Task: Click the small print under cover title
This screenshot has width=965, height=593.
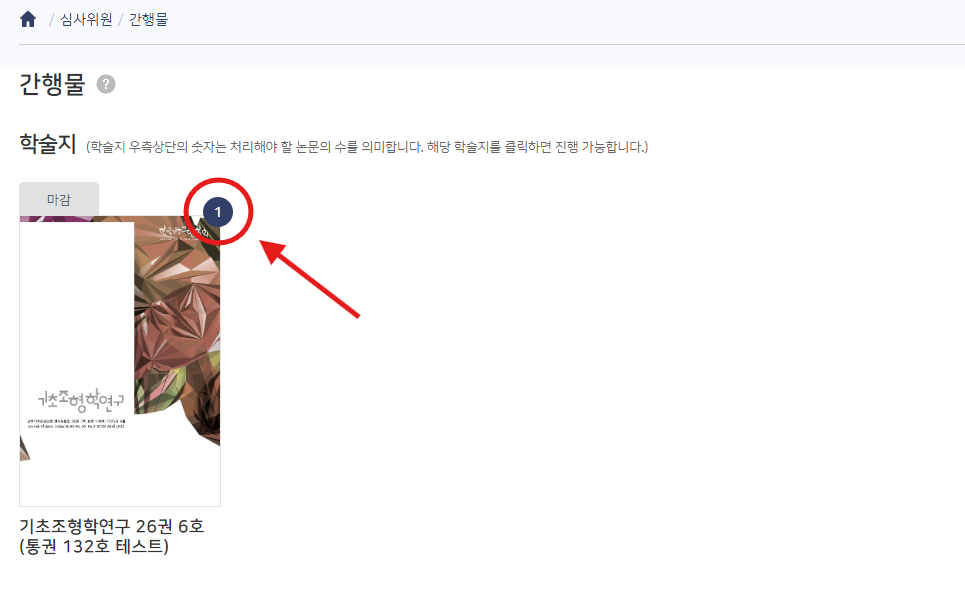Action: point(76,424)
